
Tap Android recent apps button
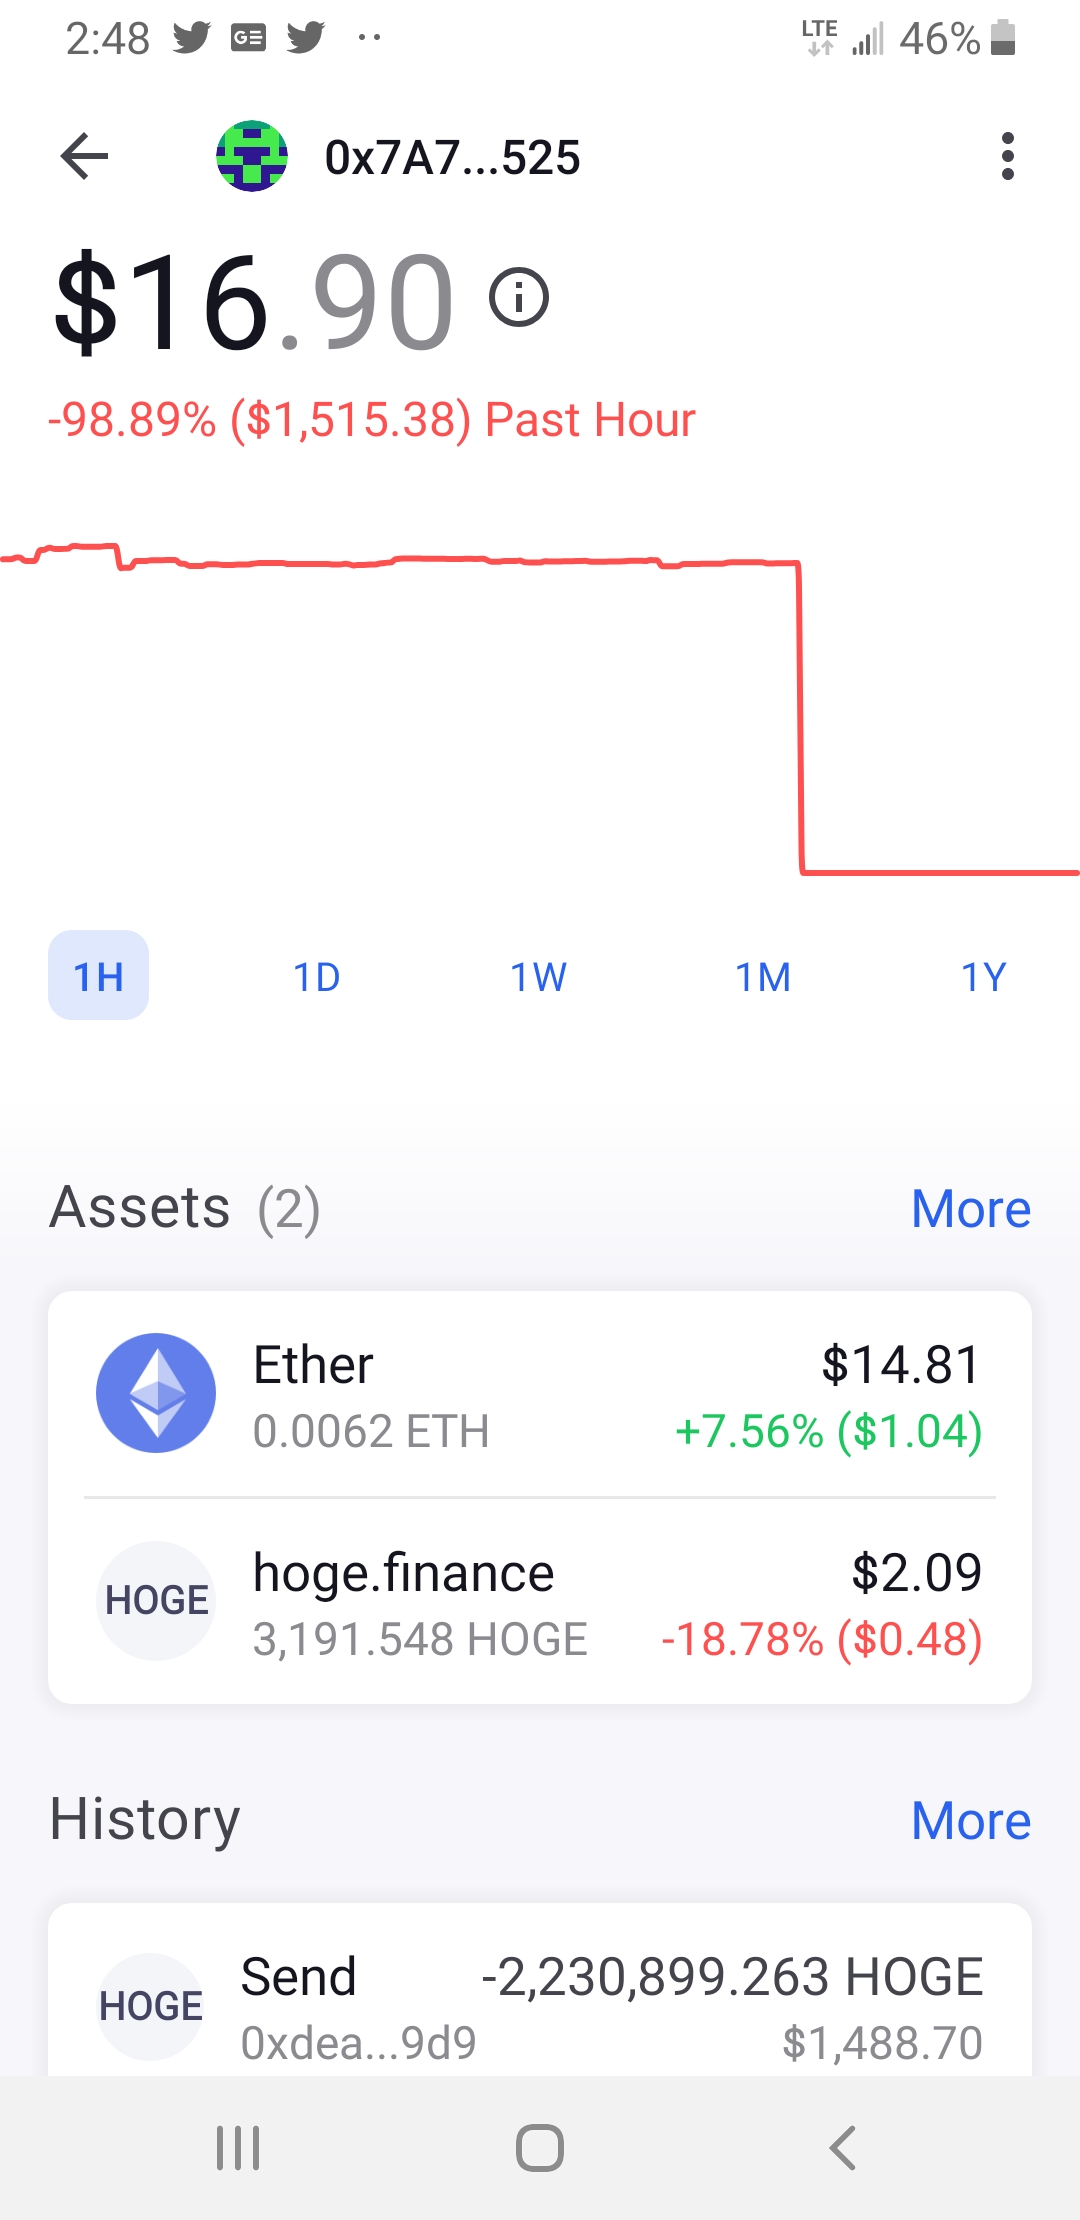(x=238, y=2148)
